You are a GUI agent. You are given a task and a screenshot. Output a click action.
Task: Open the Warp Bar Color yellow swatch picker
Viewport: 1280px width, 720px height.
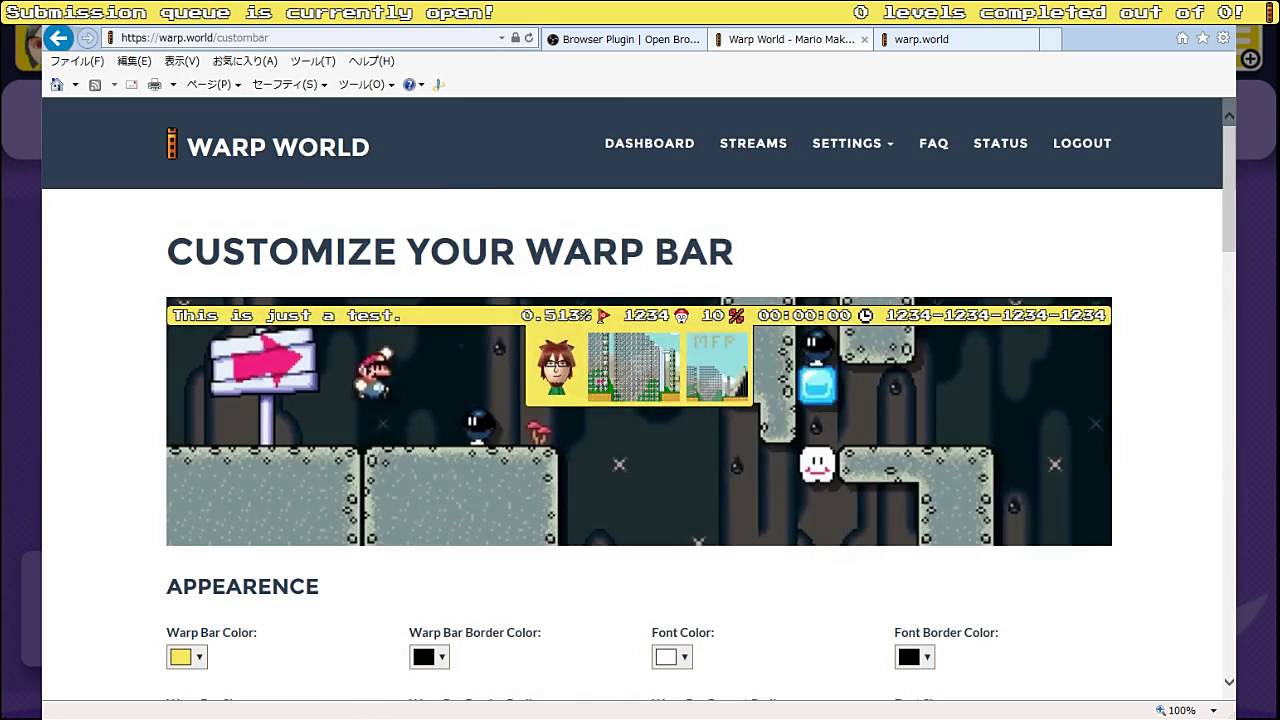click(x=187, y=657)
